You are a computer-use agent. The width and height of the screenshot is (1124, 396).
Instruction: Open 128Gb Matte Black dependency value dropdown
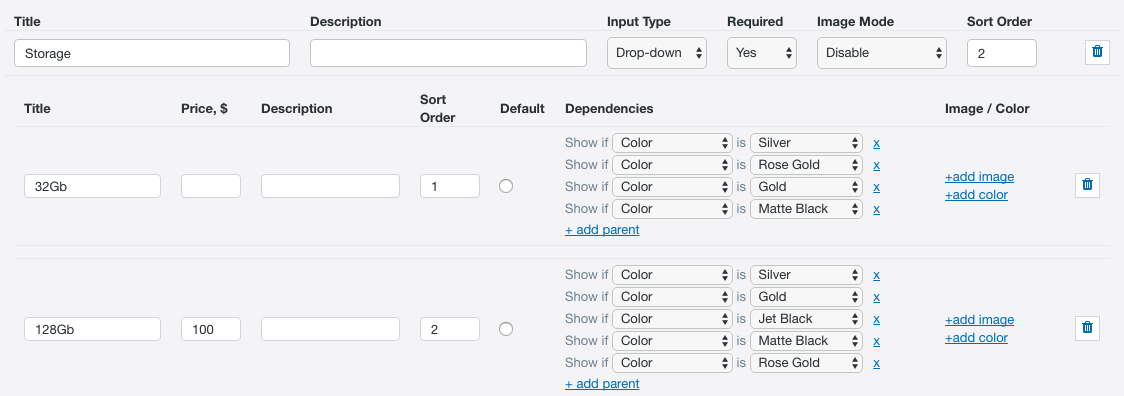[x=806, y=341]
